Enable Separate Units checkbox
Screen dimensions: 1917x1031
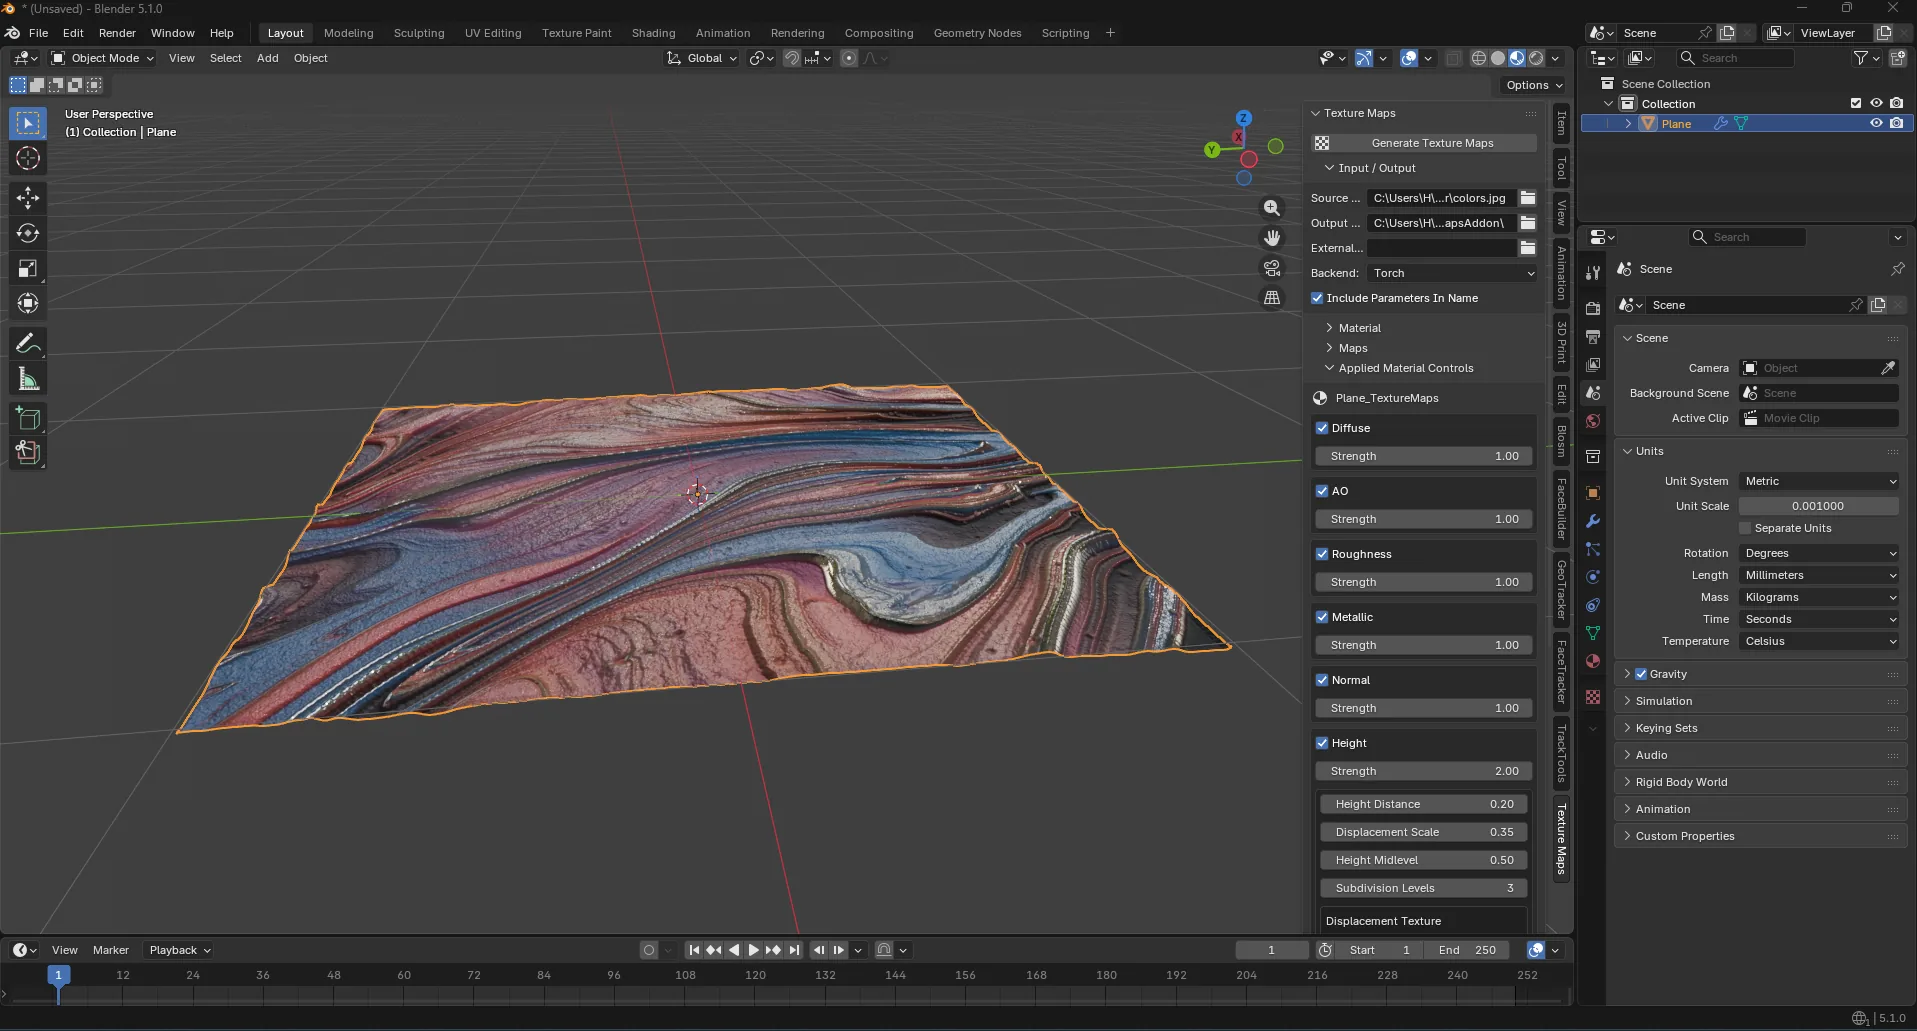[x=1746, y=528]
